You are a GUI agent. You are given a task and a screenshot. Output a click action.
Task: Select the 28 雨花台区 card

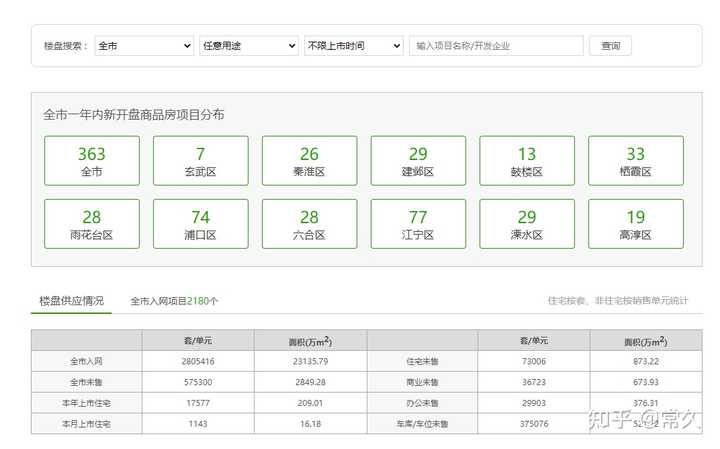[92, 224]
